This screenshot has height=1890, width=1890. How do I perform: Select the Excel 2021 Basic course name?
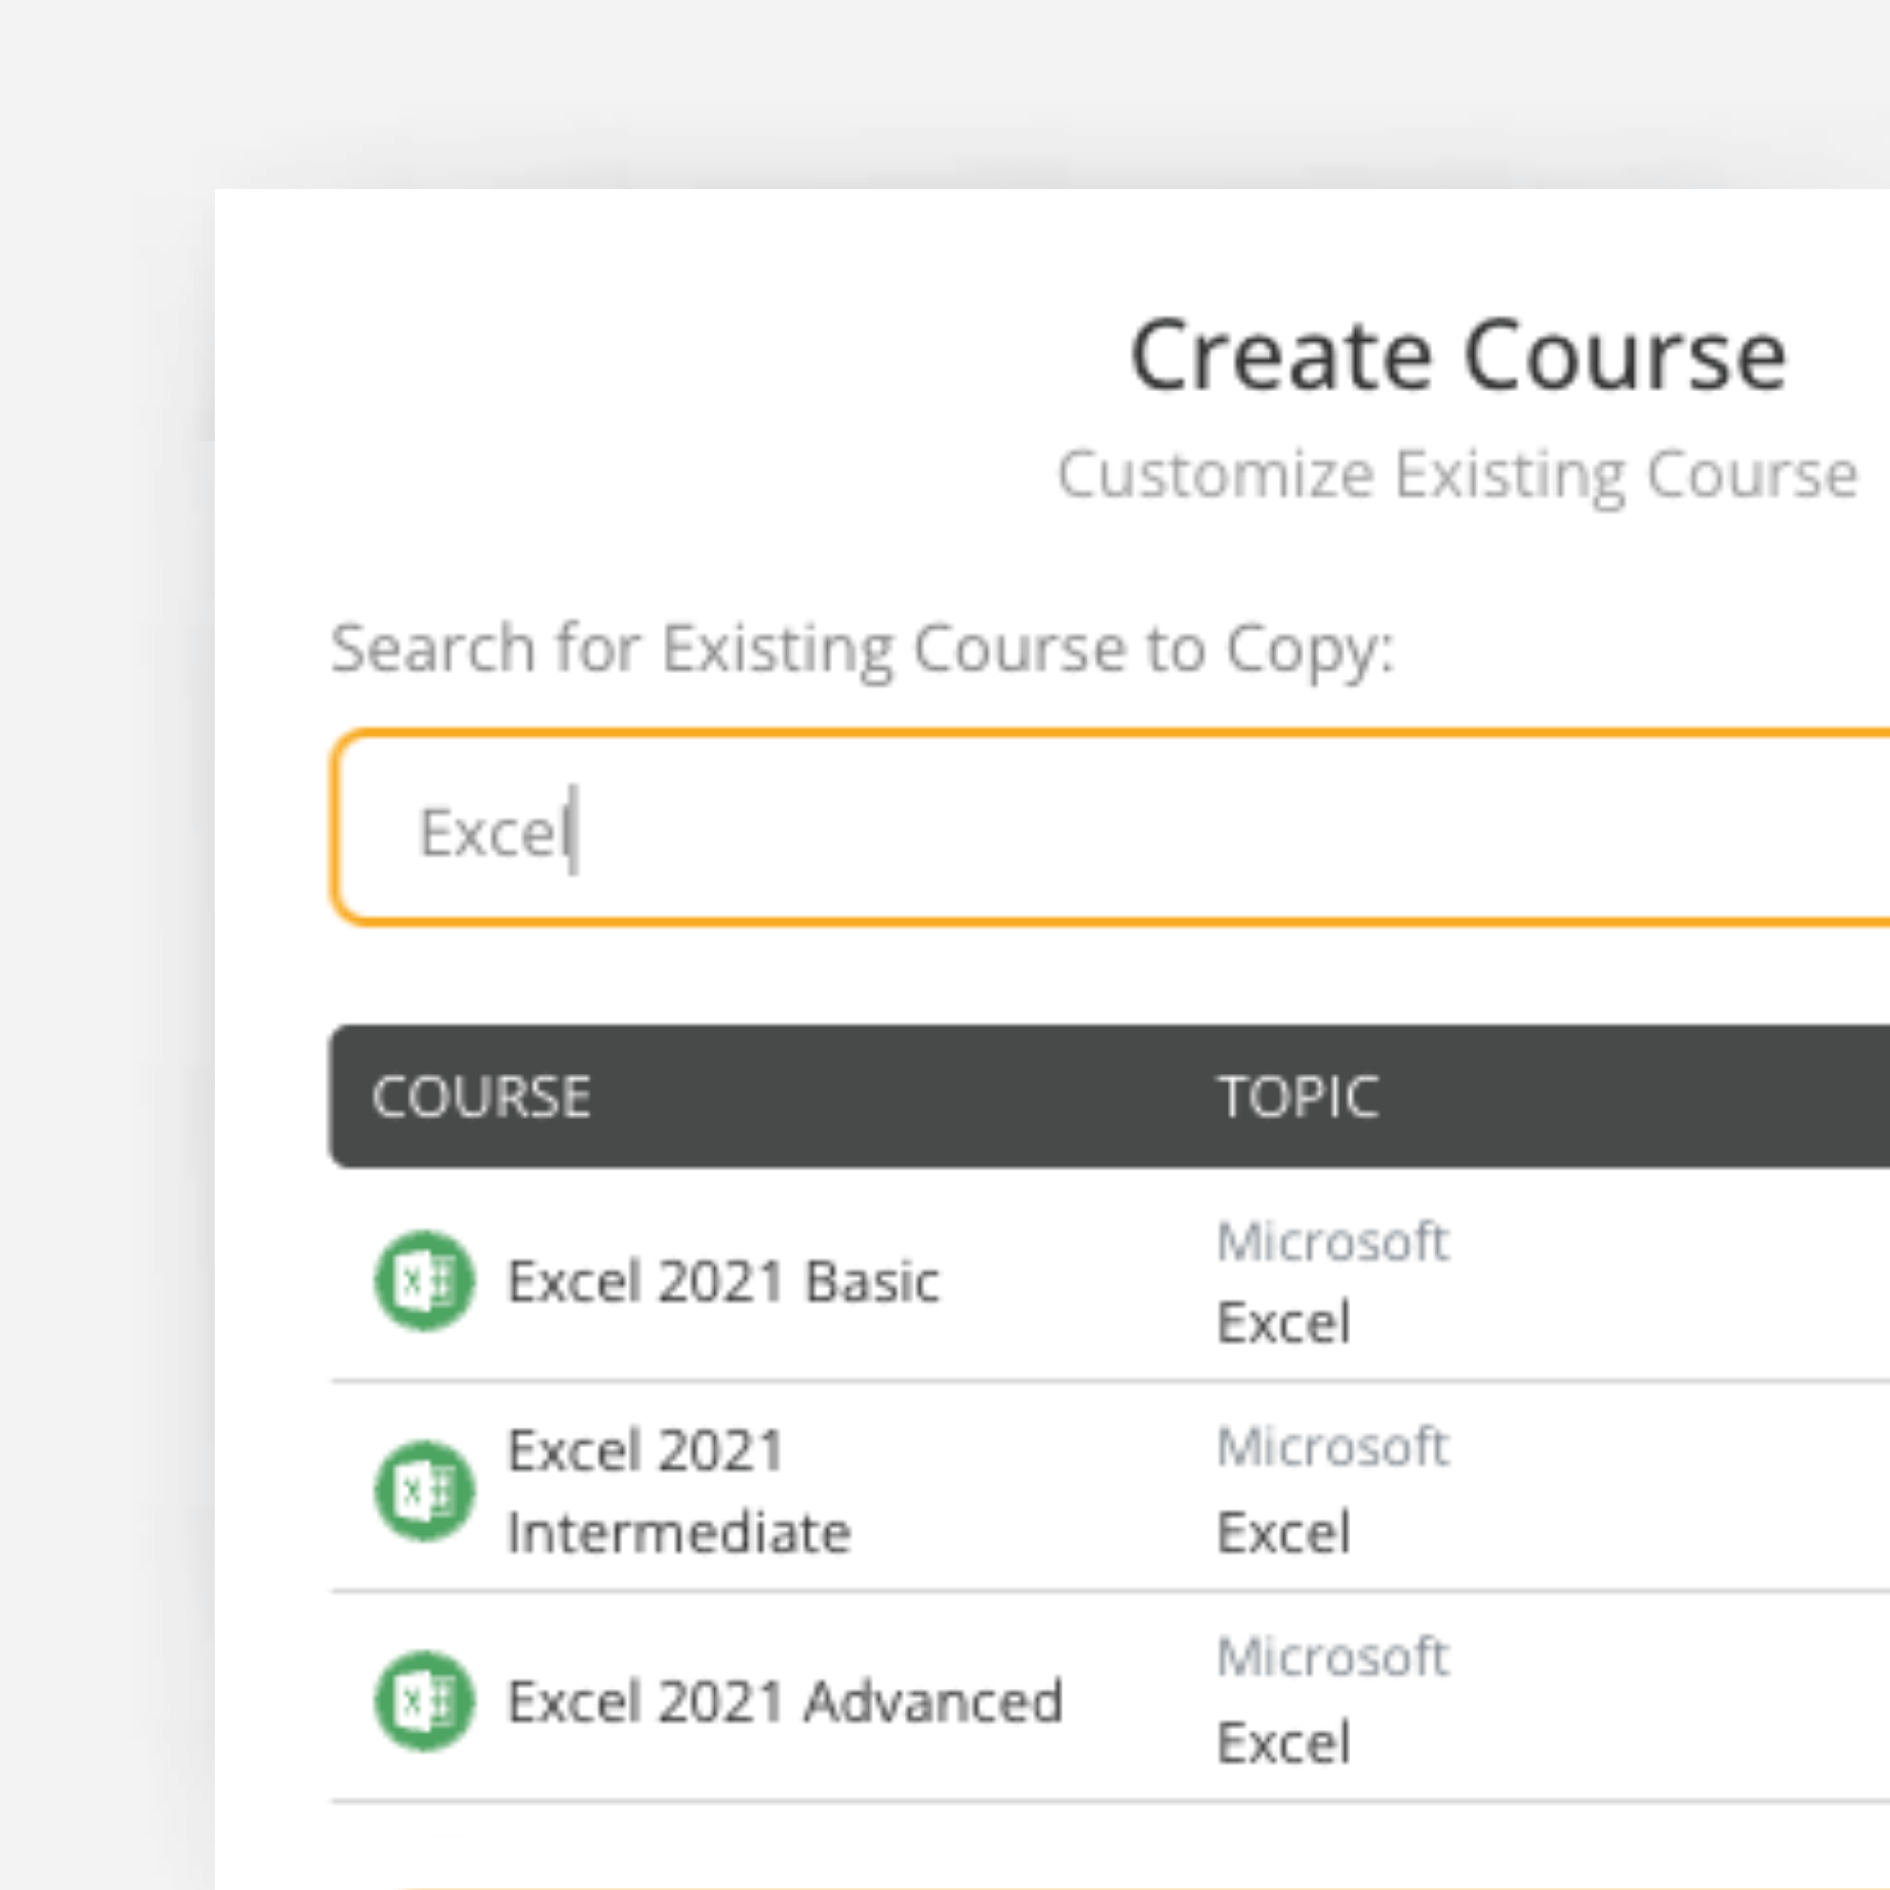[x=723, y=1281]
